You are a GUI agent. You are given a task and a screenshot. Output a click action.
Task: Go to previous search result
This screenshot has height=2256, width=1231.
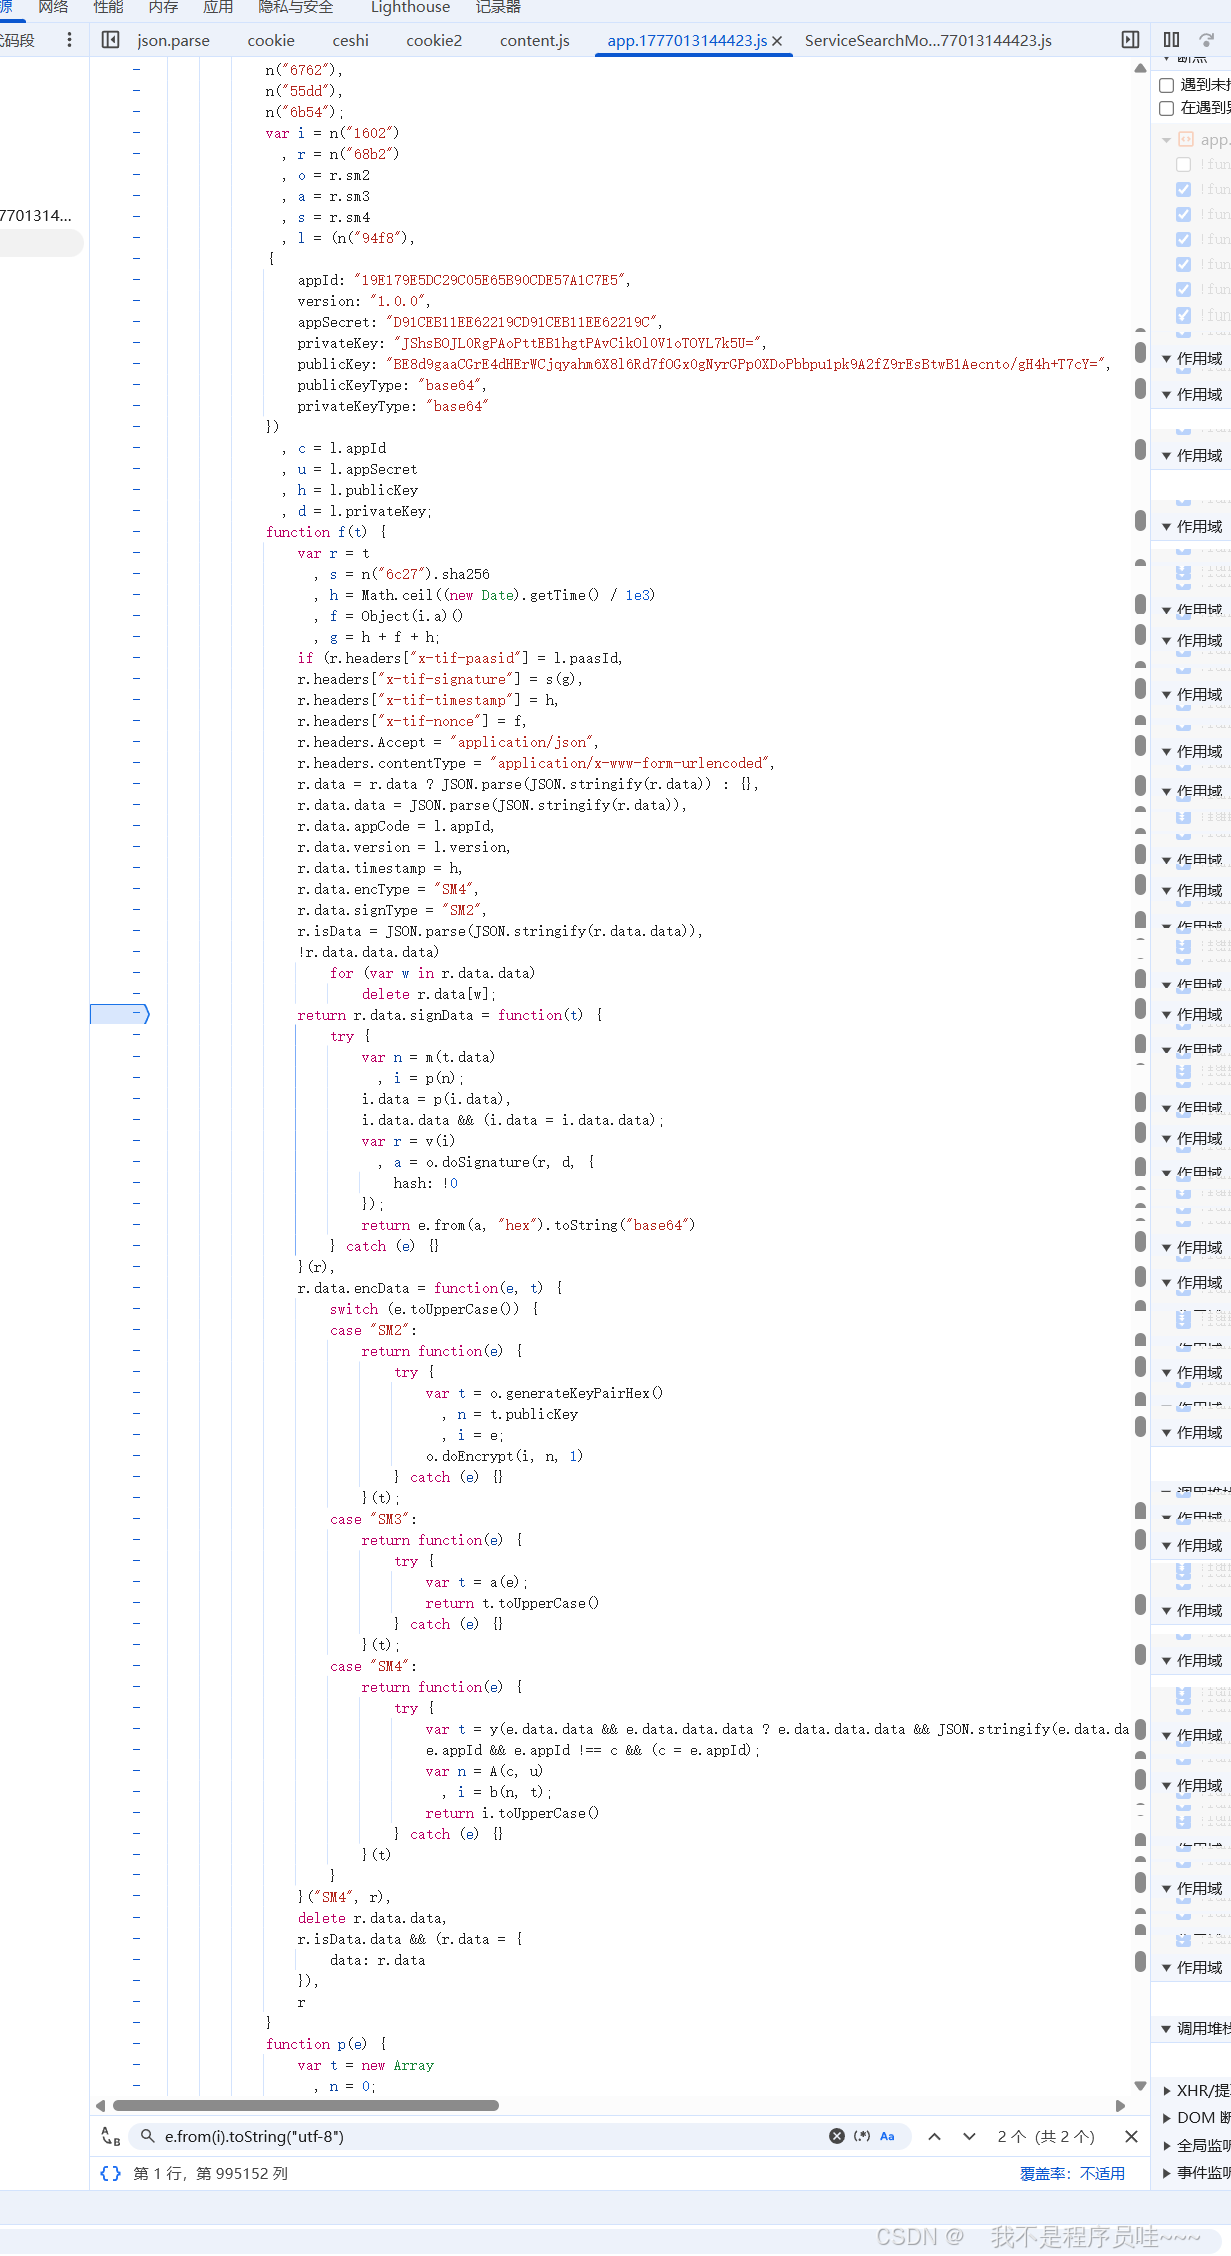[934, 2136]
